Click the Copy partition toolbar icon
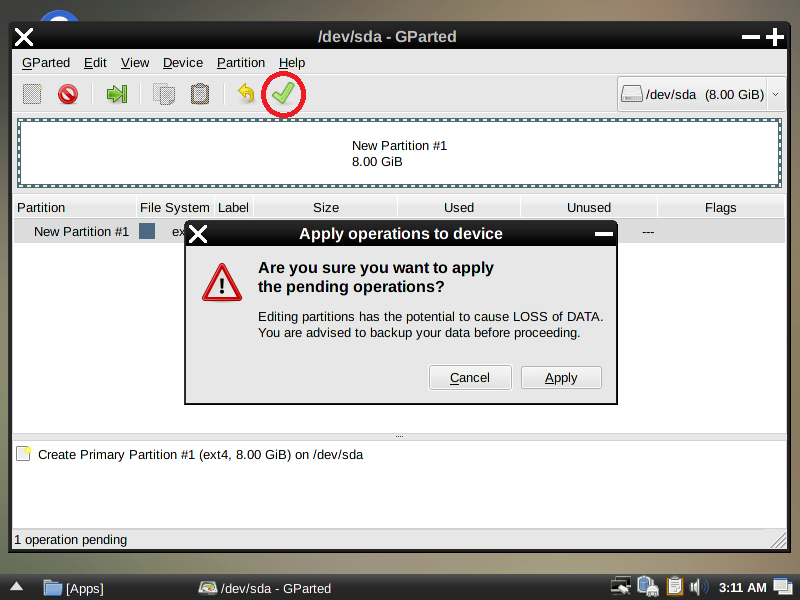This screenshot has height=600, width=800. click(x=164, y=94)
